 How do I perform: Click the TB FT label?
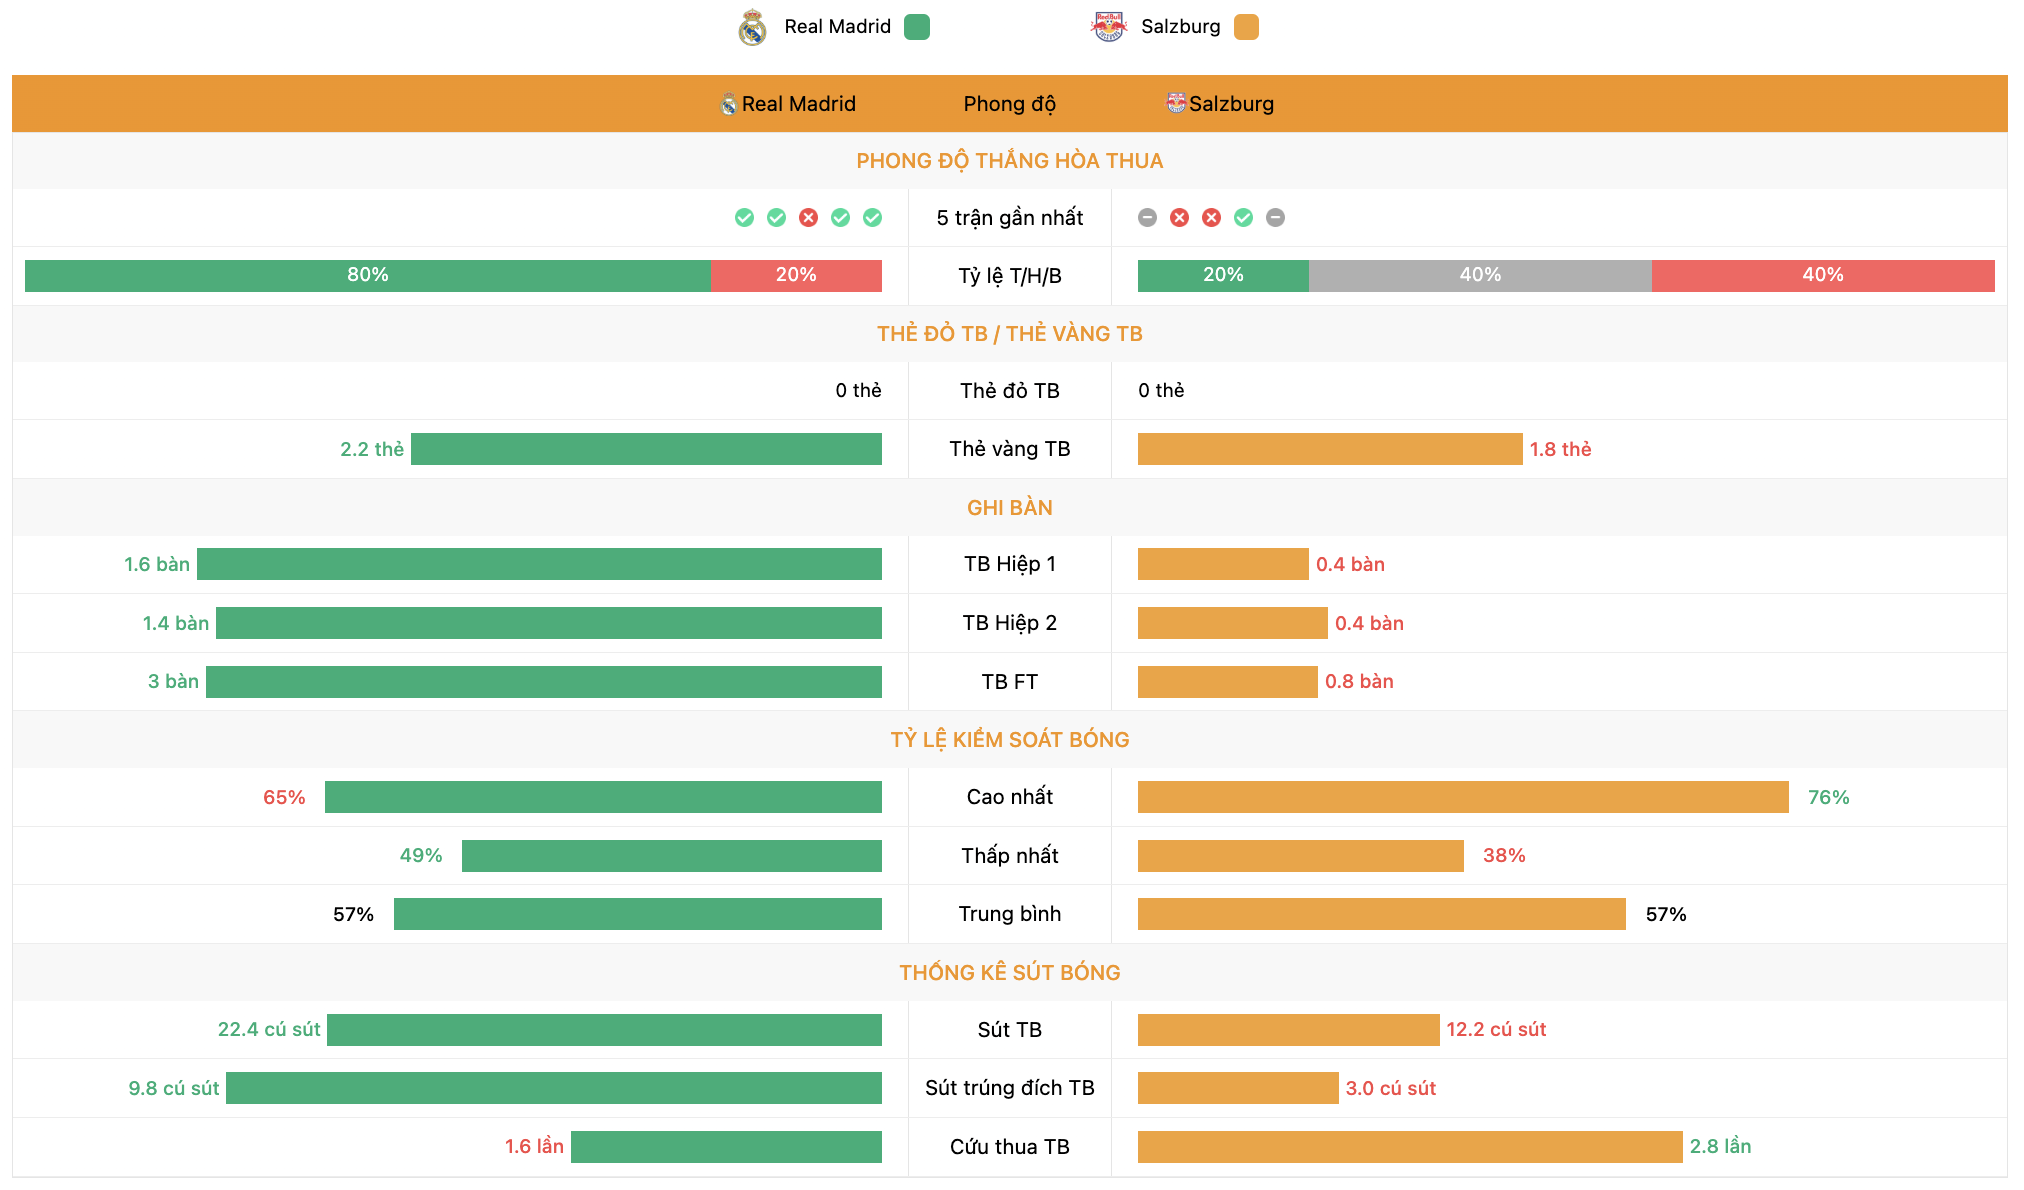coord(1009,682)
